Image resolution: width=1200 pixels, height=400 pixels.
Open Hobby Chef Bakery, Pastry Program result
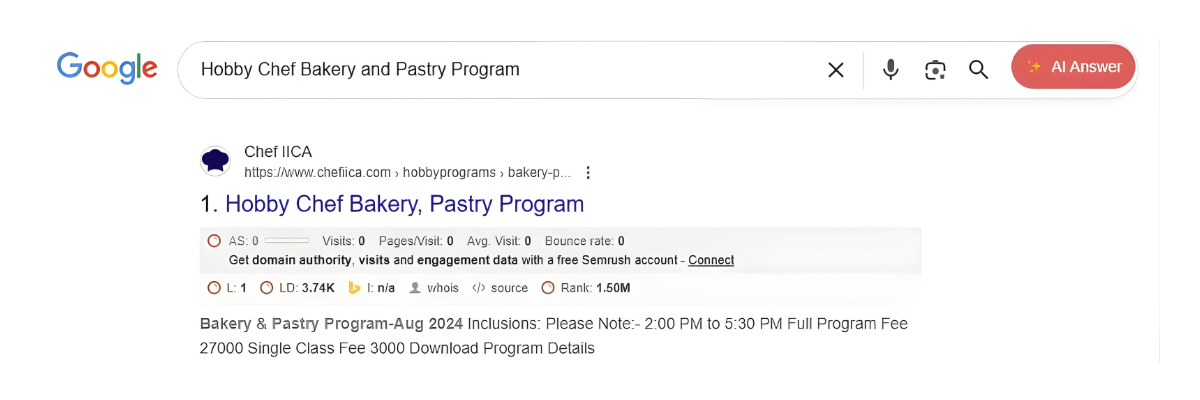404,204
